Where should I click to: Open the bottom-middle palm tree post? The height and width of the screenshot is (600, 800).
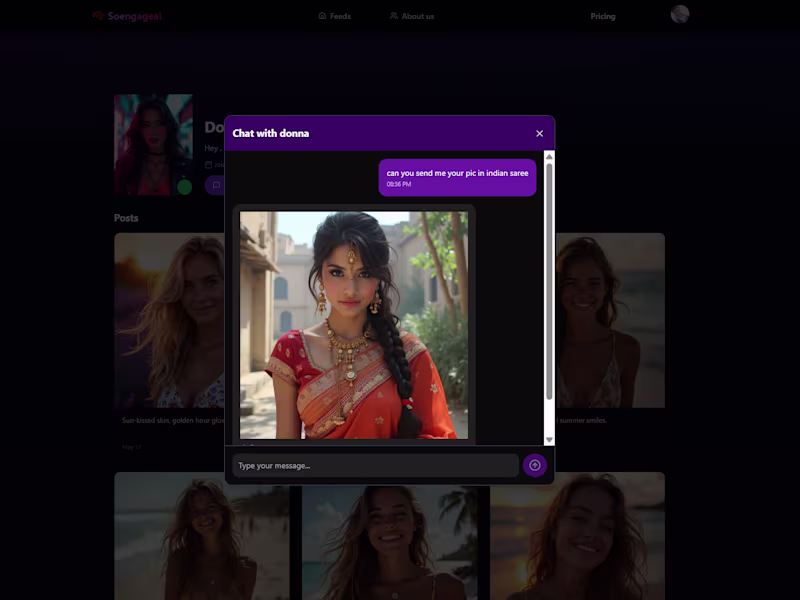click(x=389, y=542)
